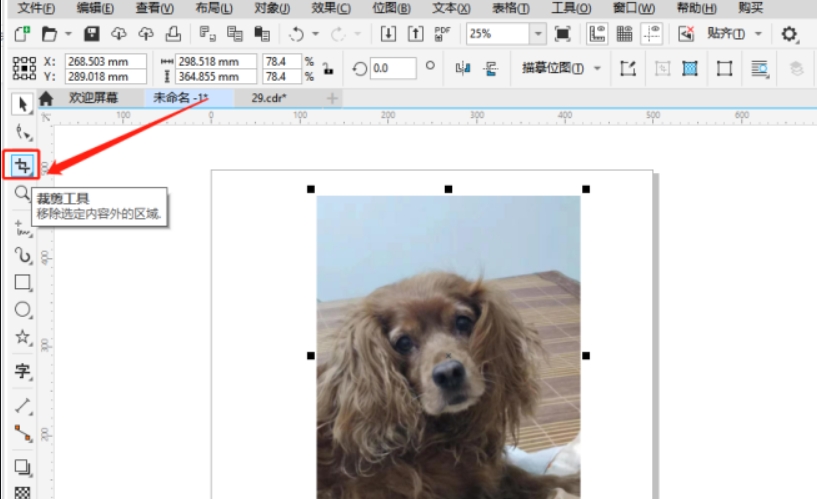Toggle grid display
Image resolution: width=817 pixels, height=499 pixels.
(x=624, y=34)
